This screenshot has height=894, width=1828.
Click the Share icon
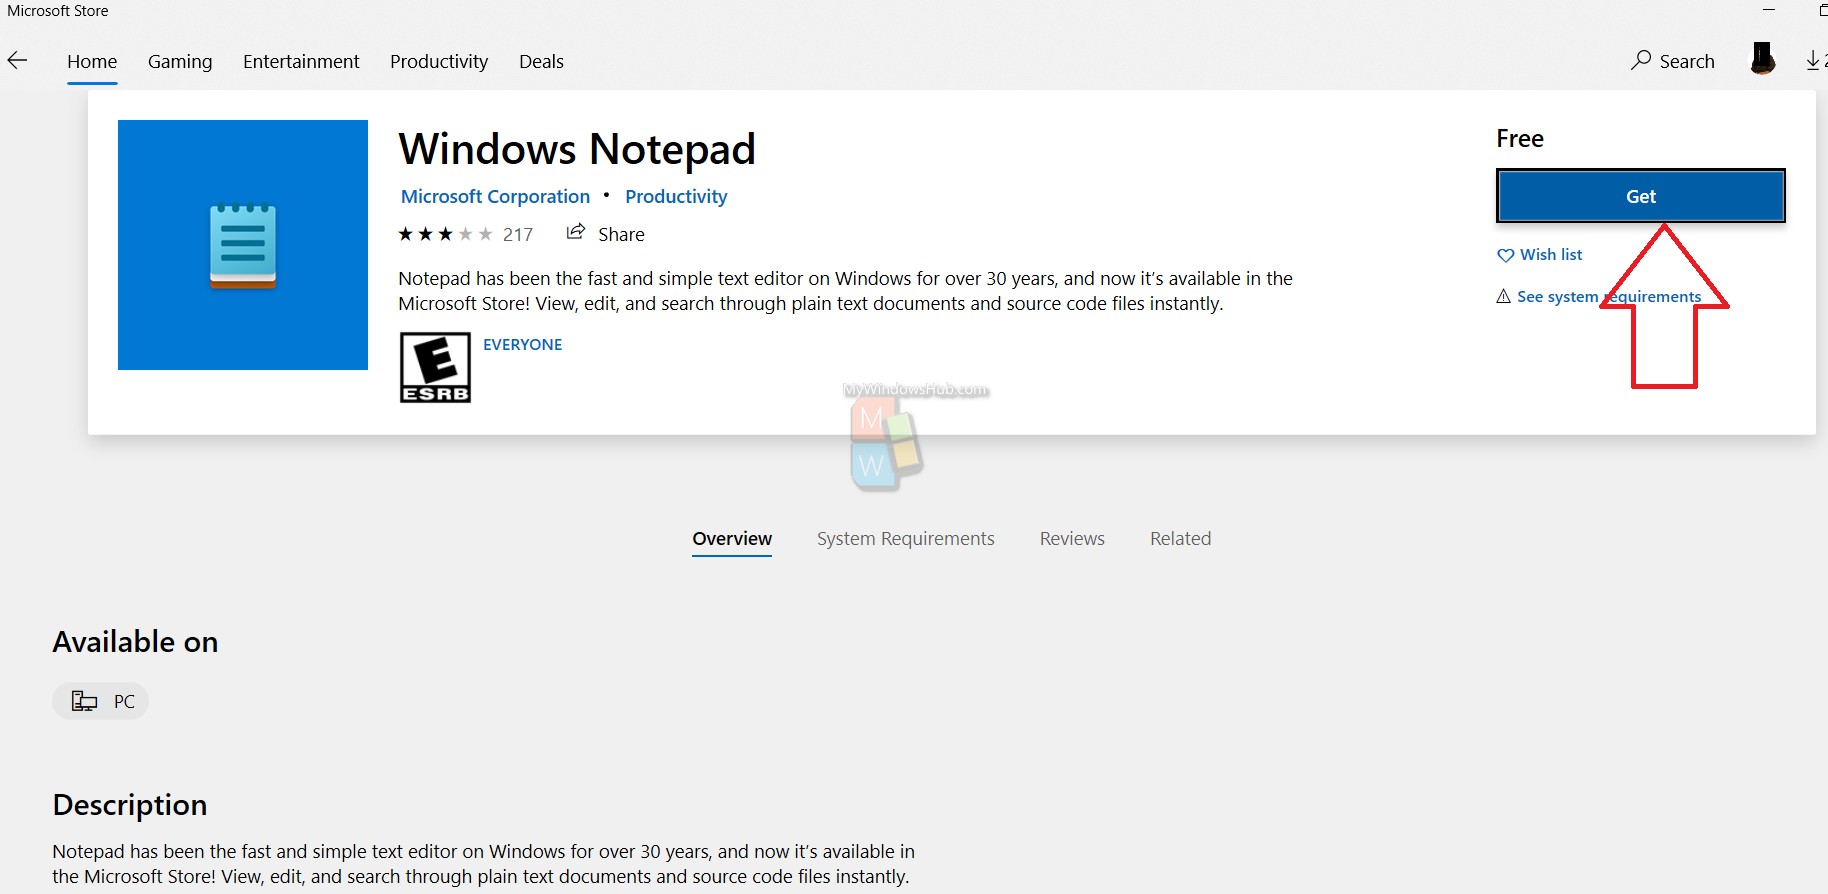[x=575, y=232]
